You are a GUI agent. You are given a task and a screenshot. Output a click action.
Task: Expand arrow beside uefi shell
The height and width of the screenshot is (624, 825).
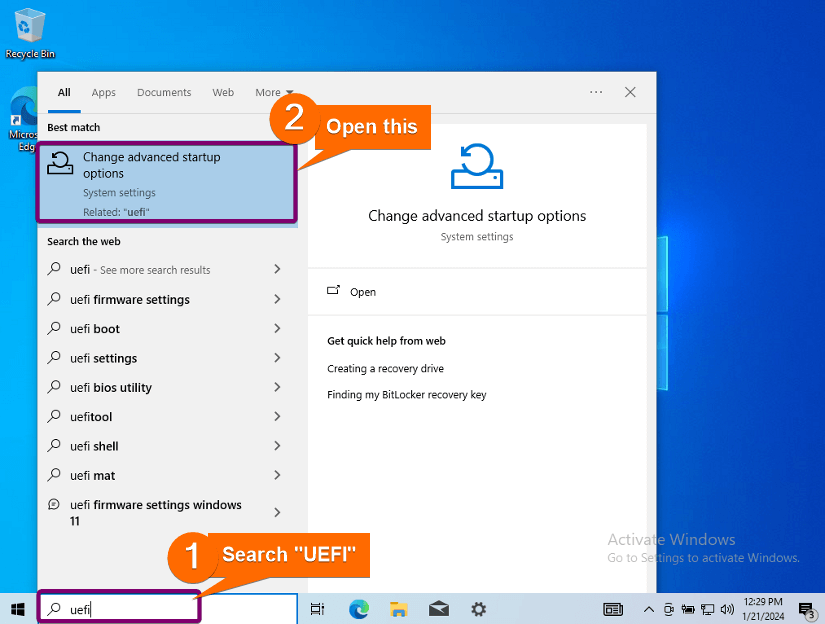coord(277,446)
